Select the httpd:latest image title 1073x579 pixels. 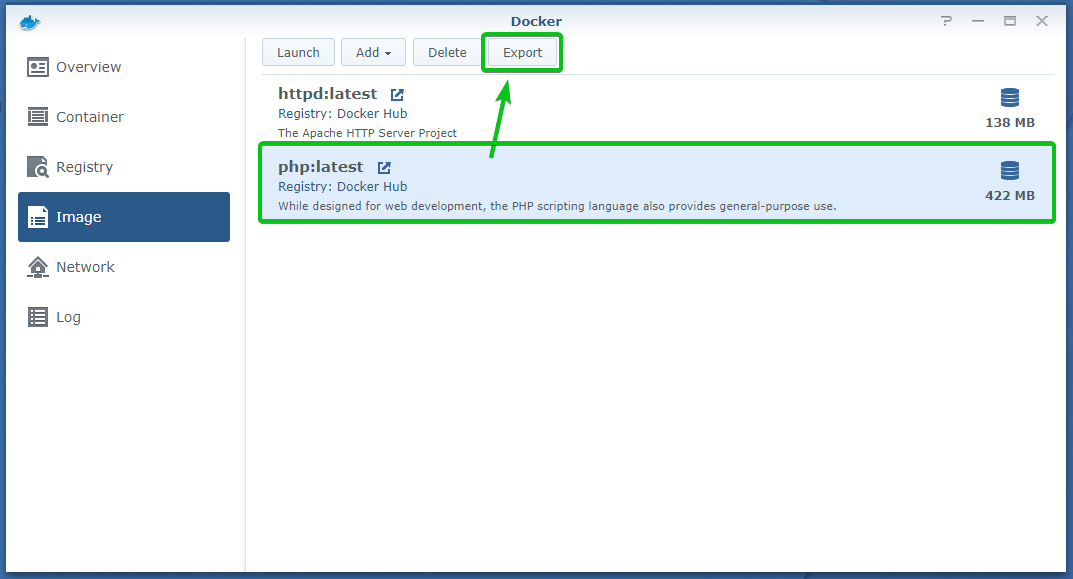[327, 94]
